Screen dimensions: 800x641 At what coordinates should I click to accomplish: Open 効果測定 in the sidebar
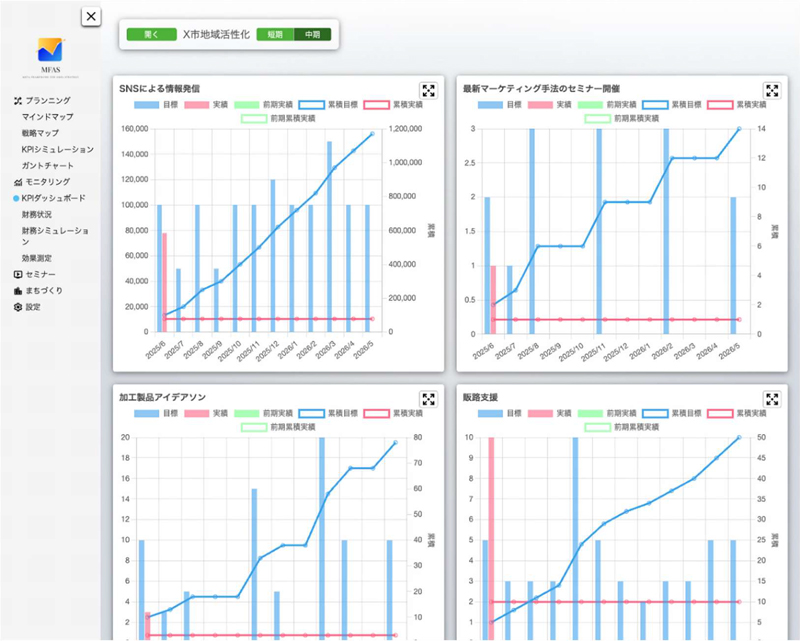[x=37, y=258]
